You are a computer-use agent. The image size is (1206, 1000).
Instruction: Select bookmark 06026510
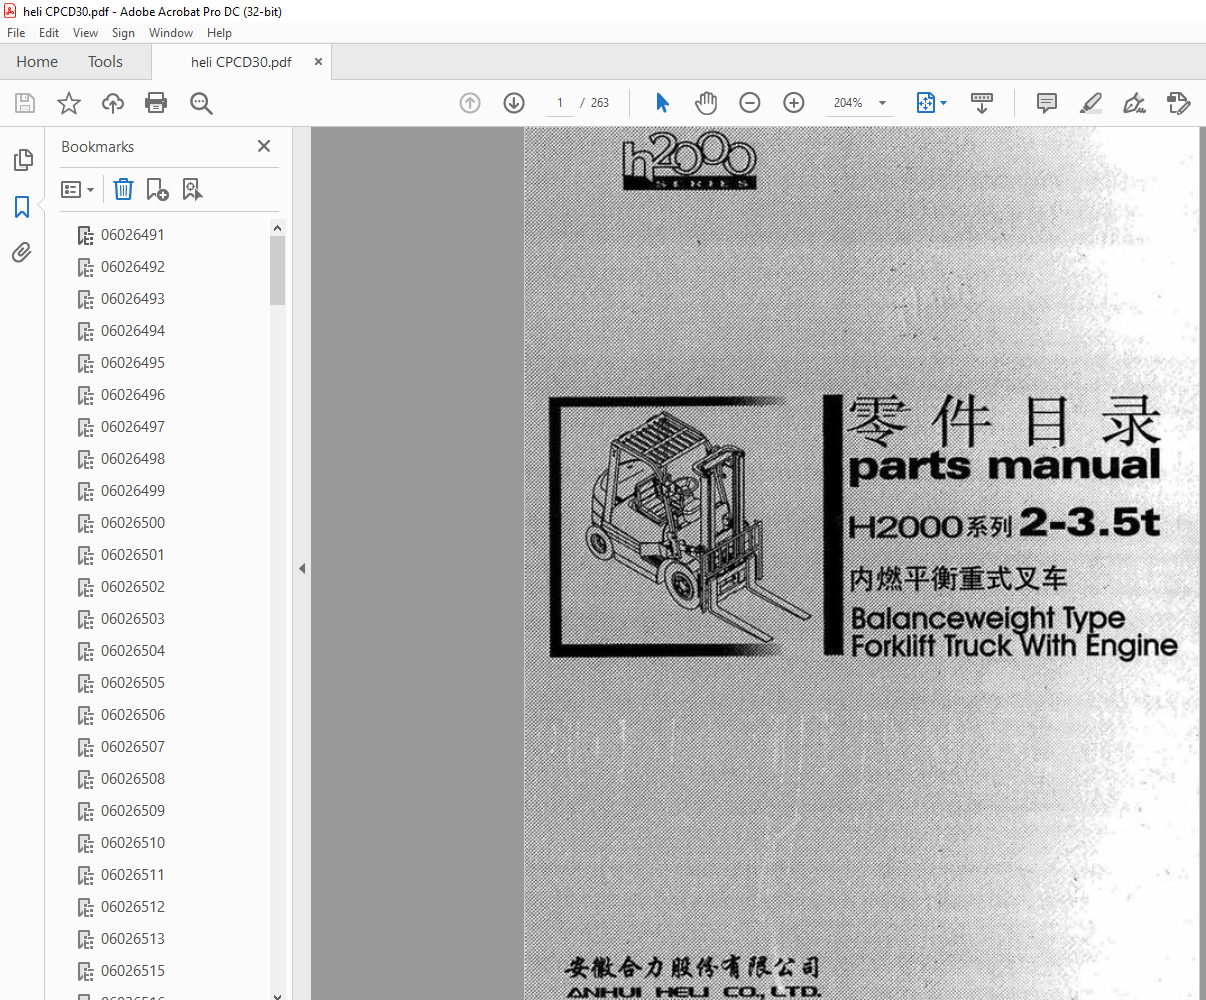point(133,843)
